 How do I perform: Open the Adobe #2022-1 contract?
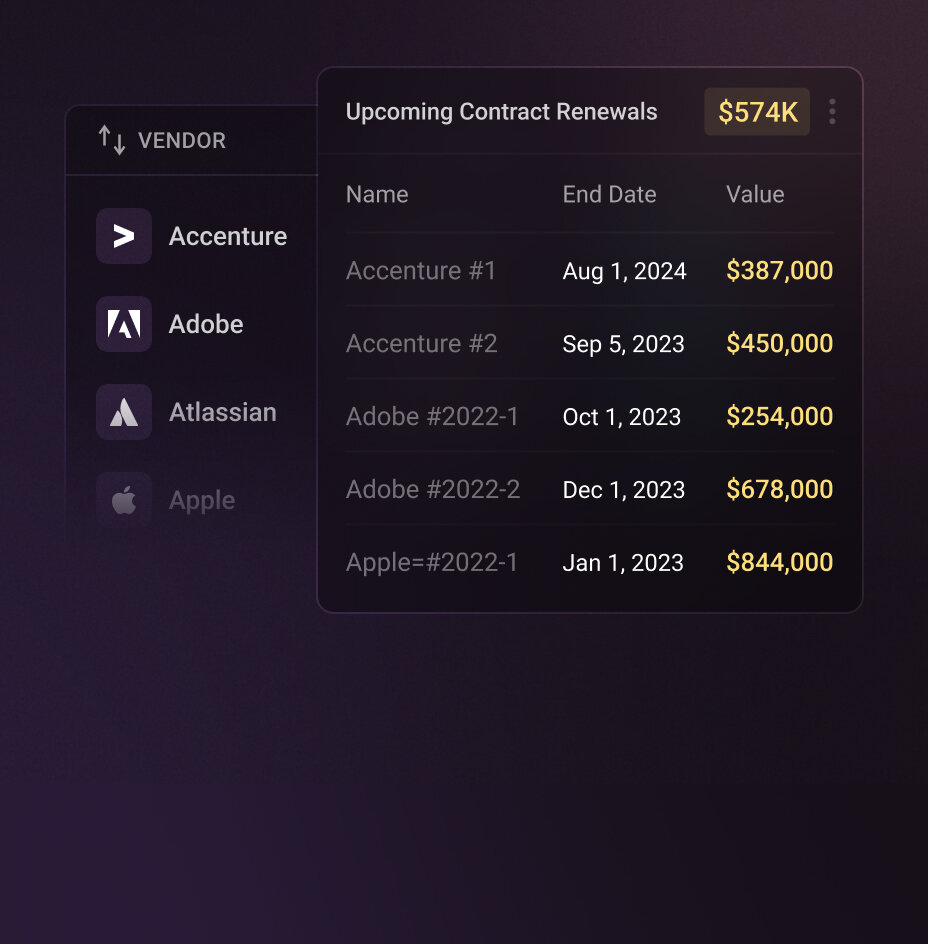click(432, 416)
